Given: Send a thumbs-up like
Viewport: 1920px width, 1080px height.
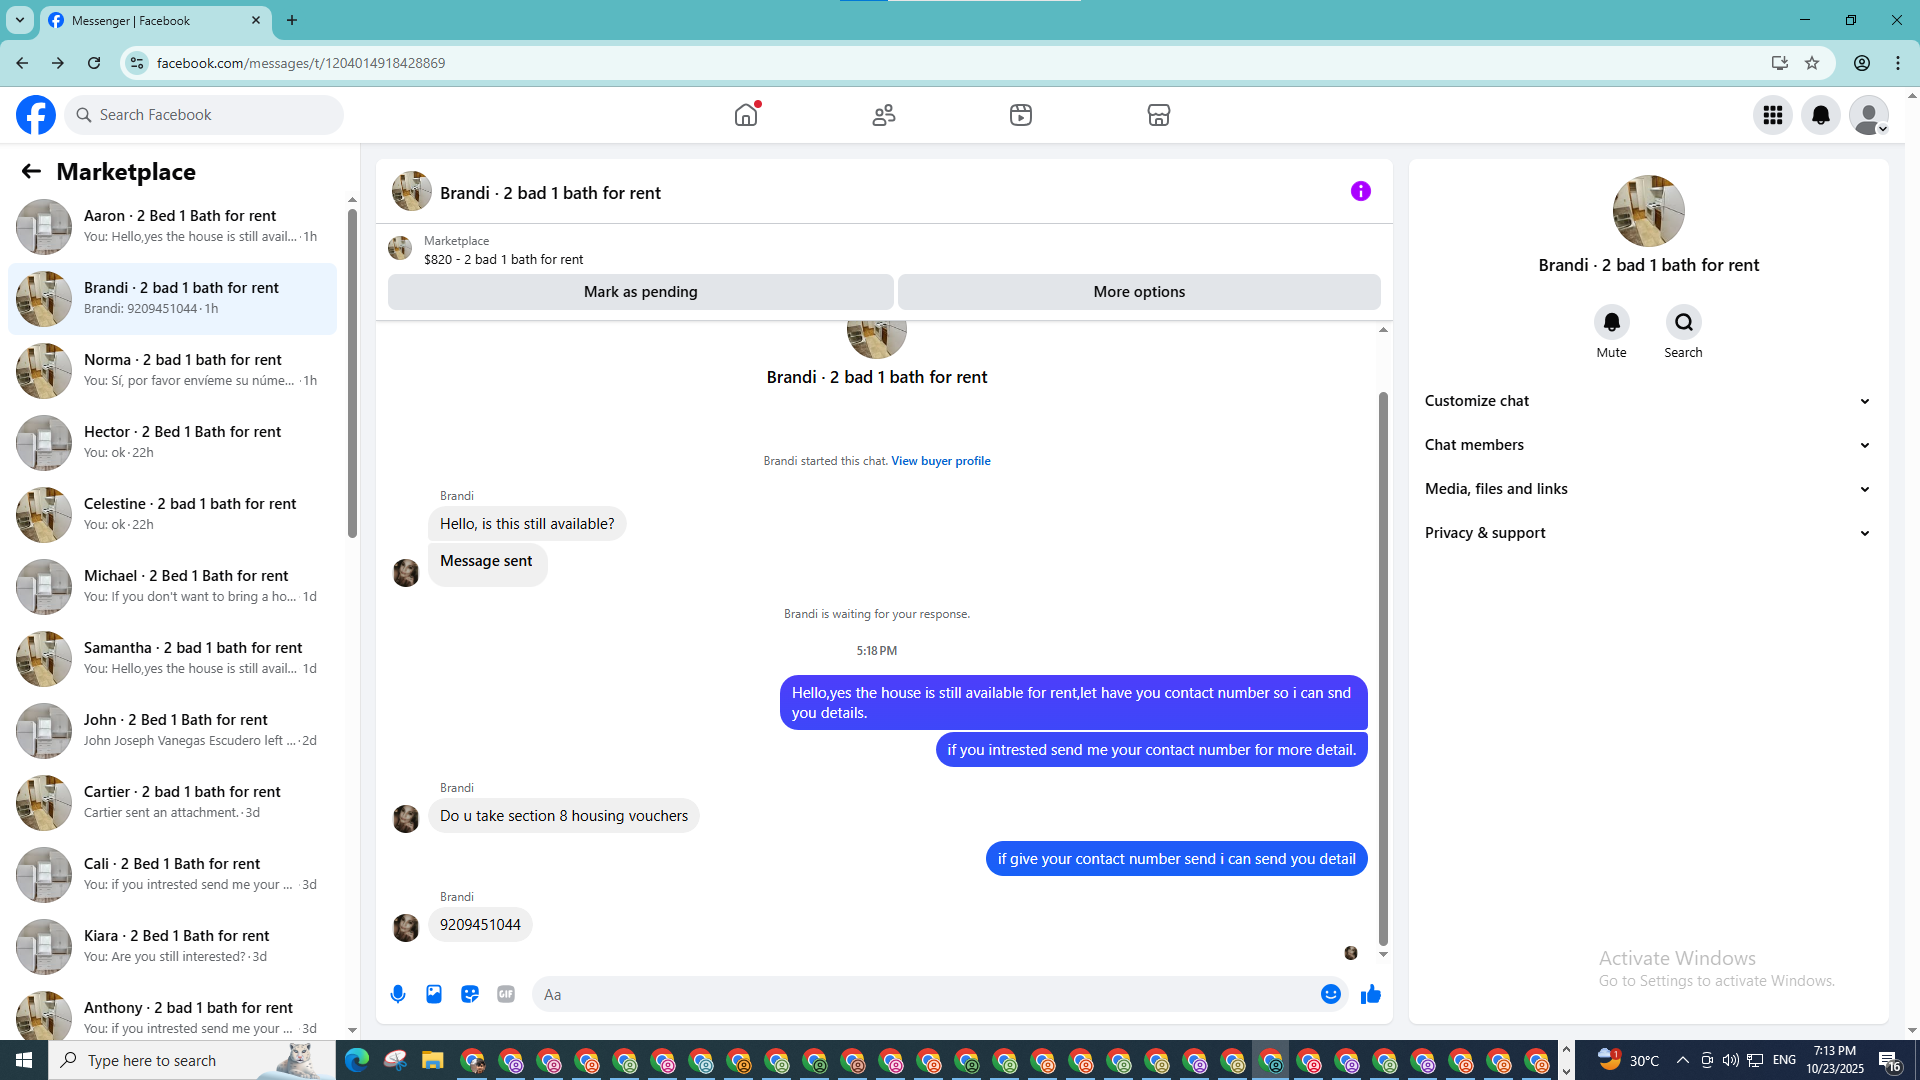Looking at the screenshot, I should pyautogui.click(x=1370, y=994).
